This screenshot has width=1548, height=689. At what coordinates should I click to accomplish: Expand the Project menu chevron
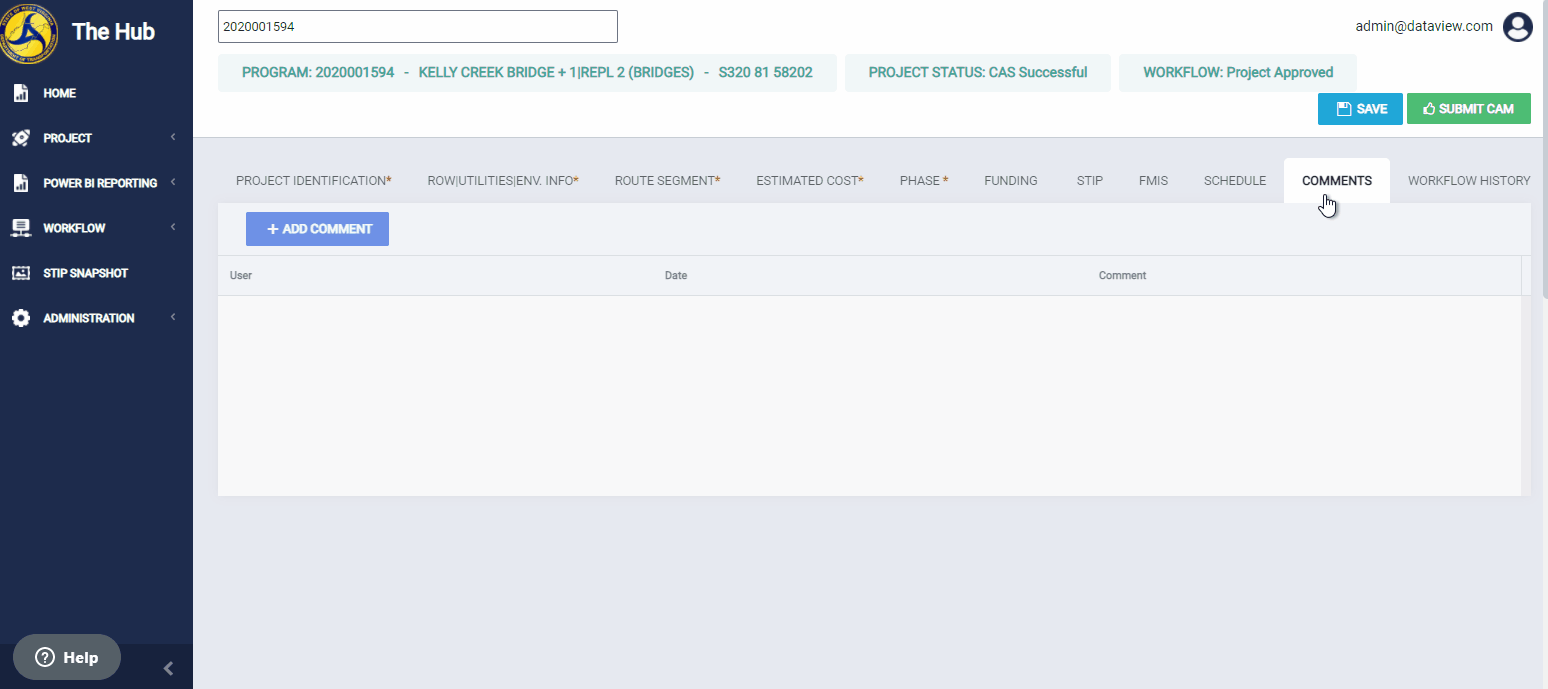[173, 137]
